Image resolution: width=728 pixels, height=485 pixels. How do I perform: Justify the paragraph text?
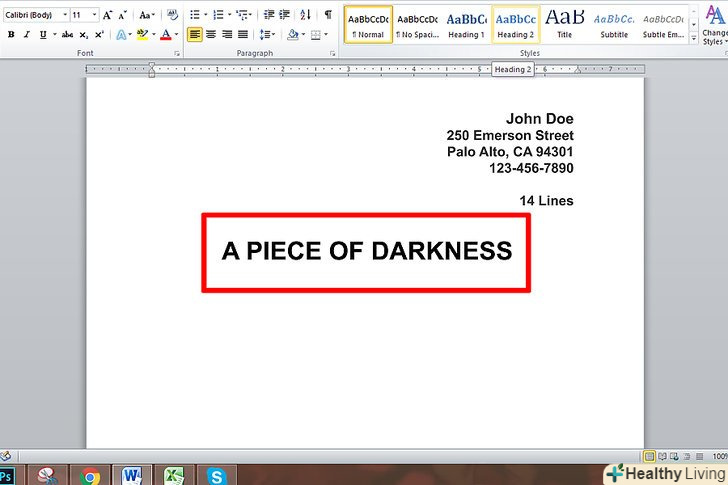243,34
